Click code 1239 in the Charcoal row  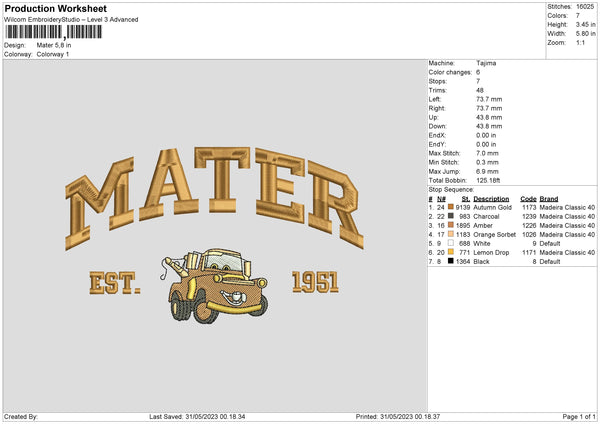point(529,216)
